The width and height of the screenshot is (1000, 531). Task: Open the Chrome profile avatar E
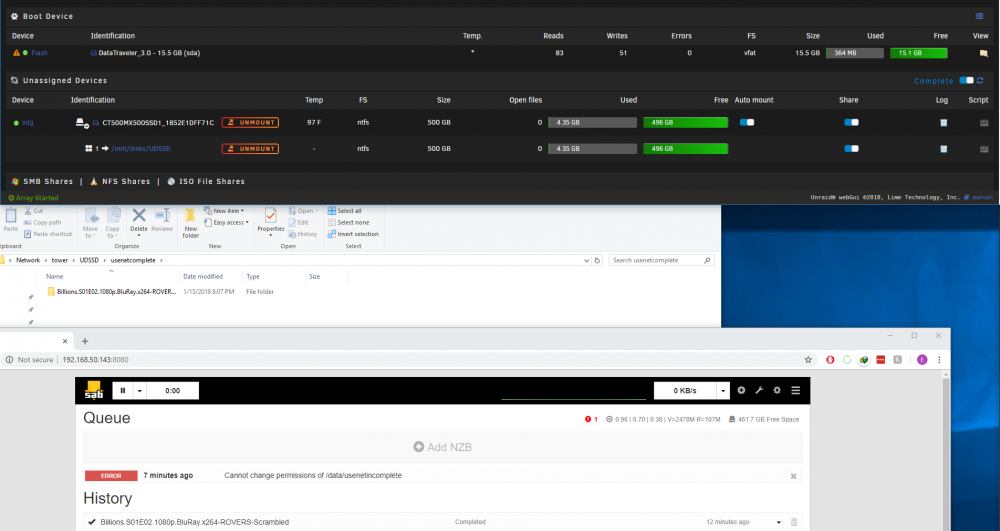(x=922, y=360)
